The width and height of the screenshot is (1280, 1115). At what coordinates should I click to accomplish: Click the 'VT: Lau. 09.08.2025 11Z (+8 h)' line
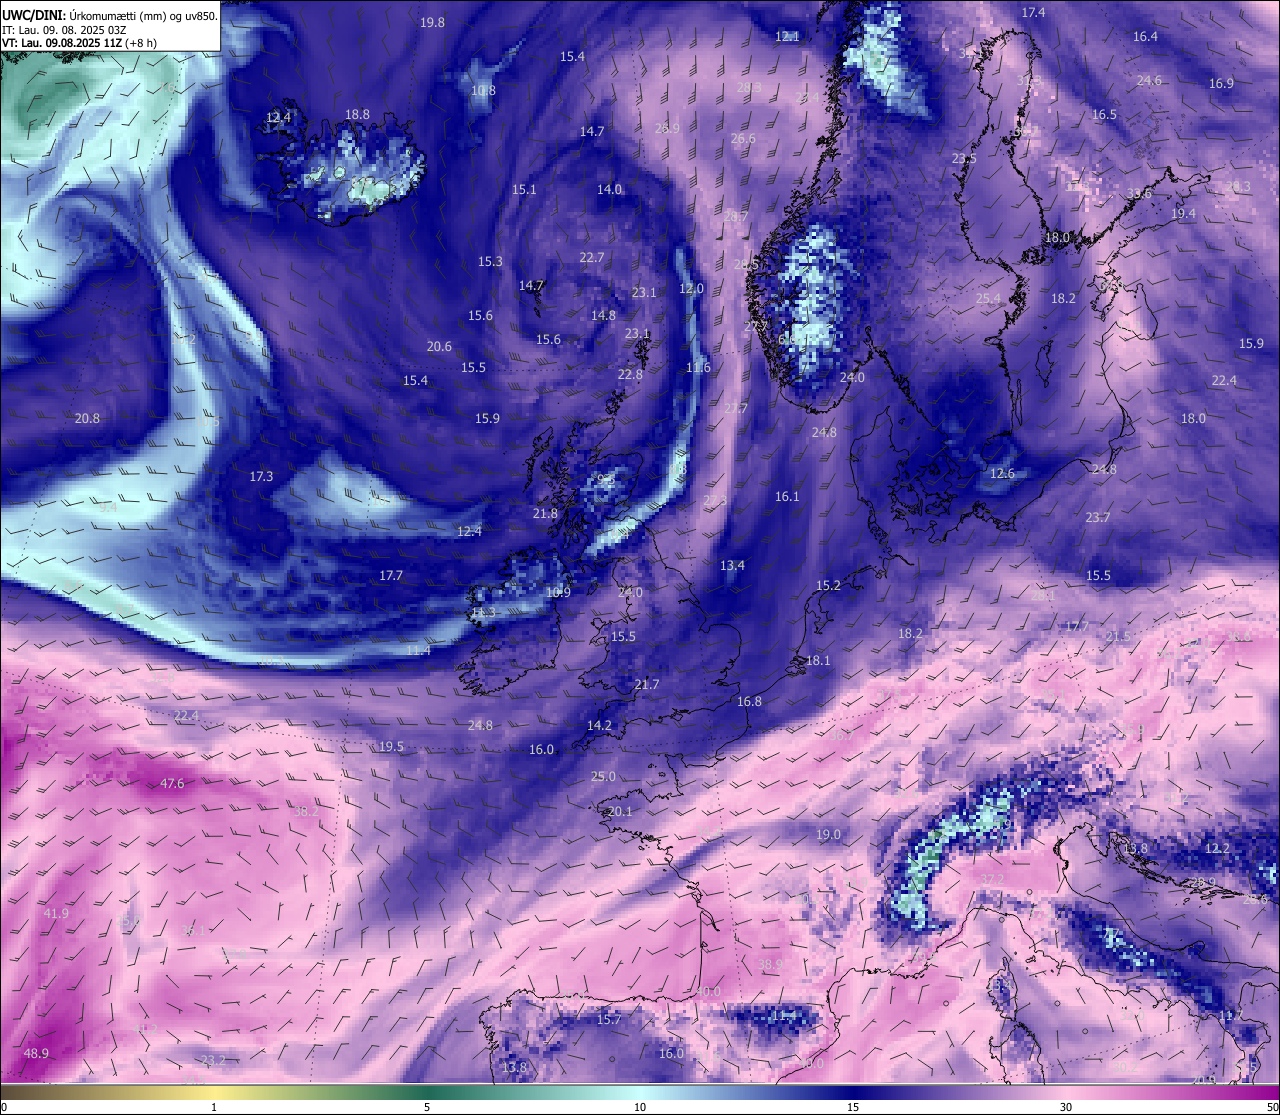(79, 43)
